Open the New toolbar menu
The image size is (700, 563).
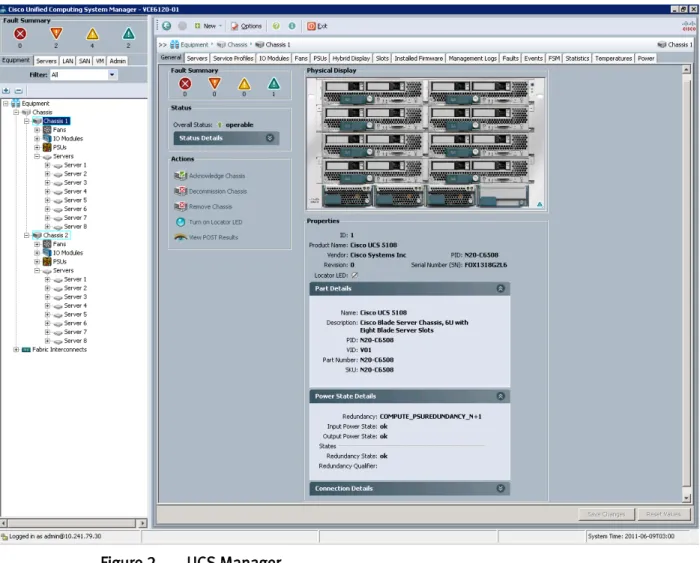coord(208,26)
